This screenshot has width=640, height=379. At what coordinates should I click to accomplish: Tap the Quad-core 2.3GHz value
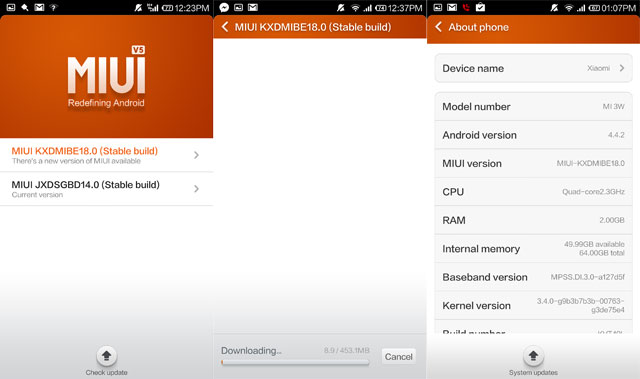click(593, 192)
